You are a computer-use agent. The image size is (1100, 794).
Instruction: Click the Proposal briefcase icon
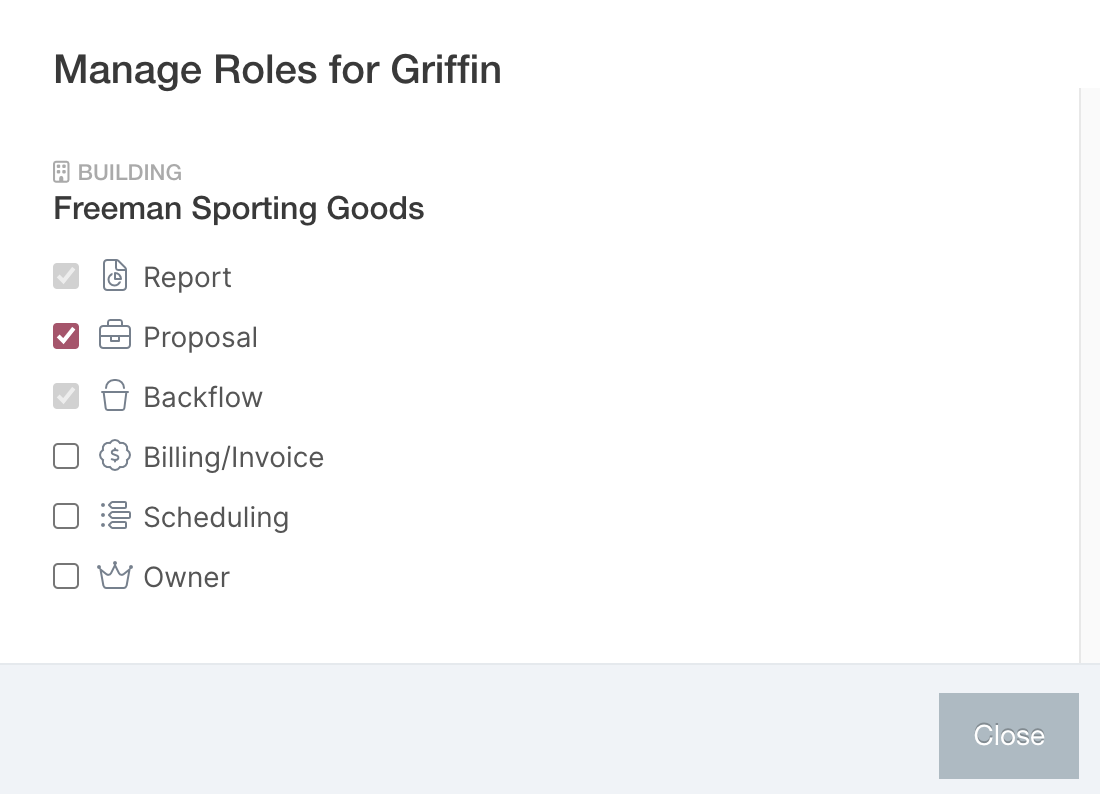click(x=115, y=335)
